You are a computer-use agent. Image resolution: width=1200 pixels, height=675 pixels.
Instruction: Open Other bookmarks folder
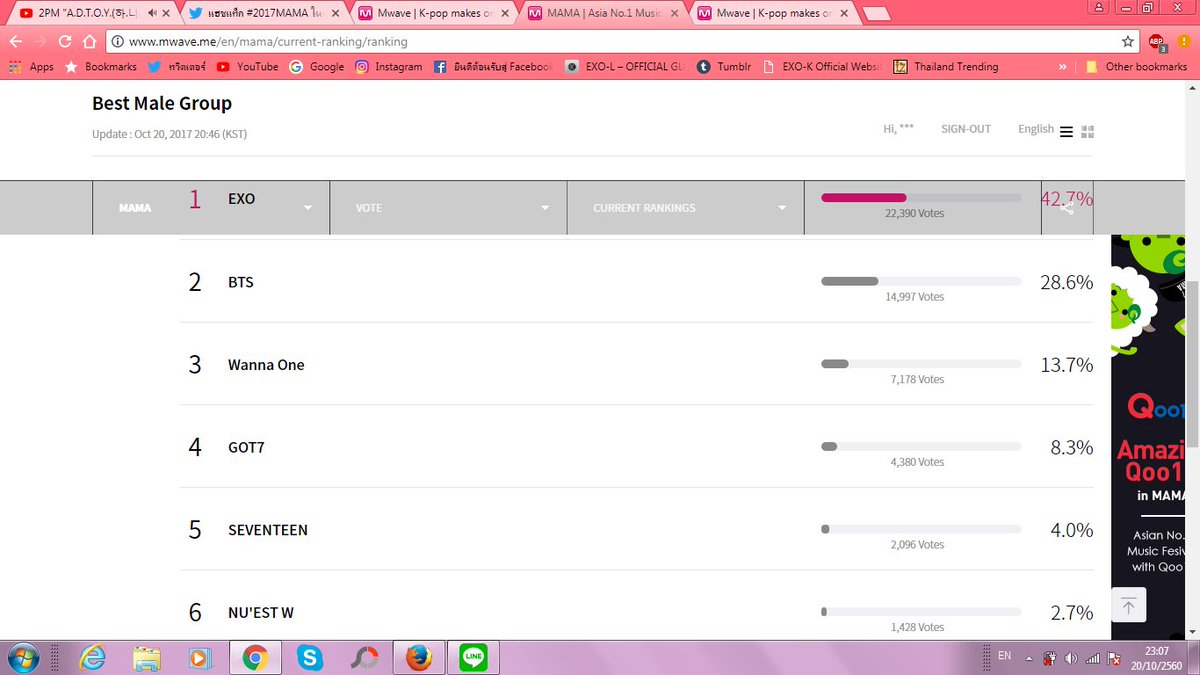[1136, 67]
